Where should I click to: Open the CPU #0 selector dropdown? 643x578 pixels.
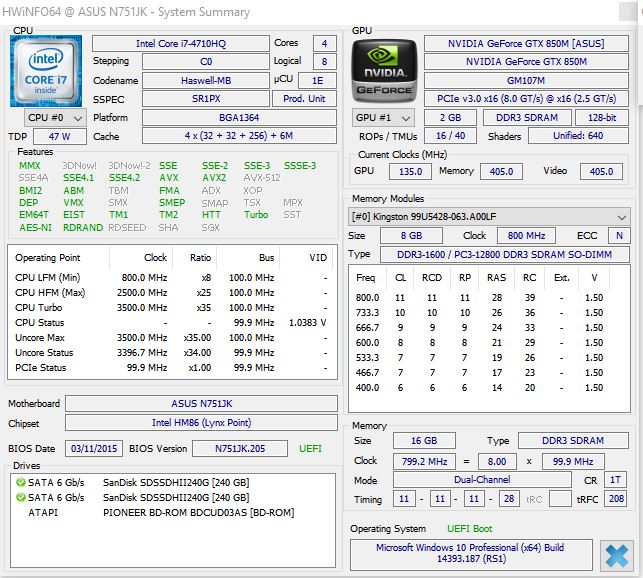55,118
